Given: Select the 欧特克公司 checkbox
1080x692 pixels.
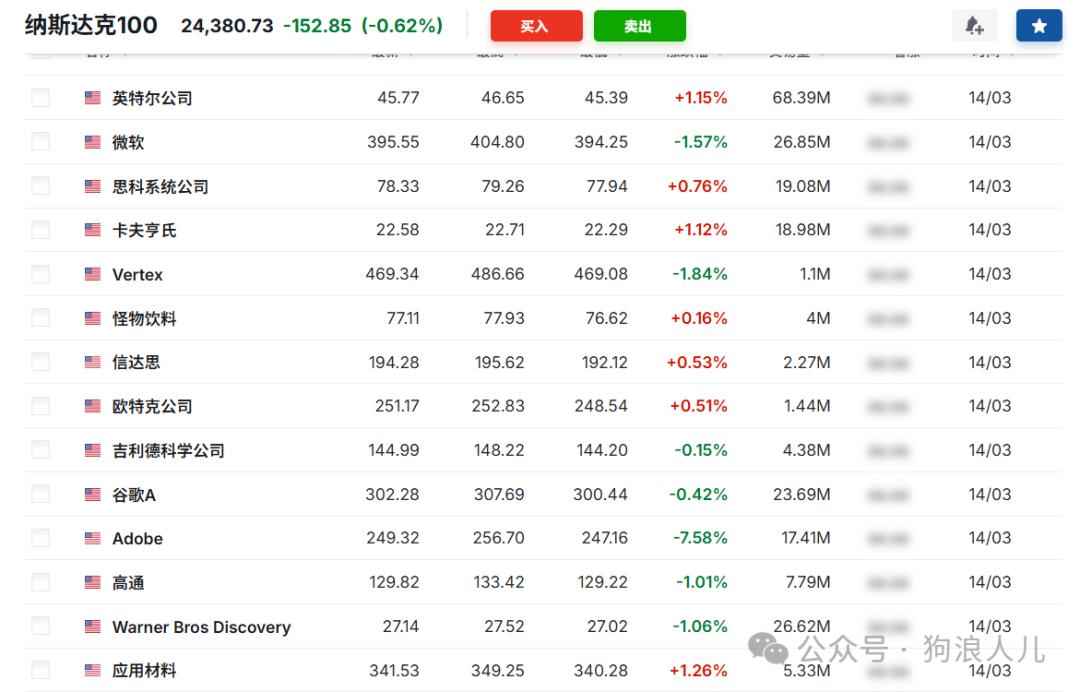Looking at the screenshot, I should pos(41,406).
